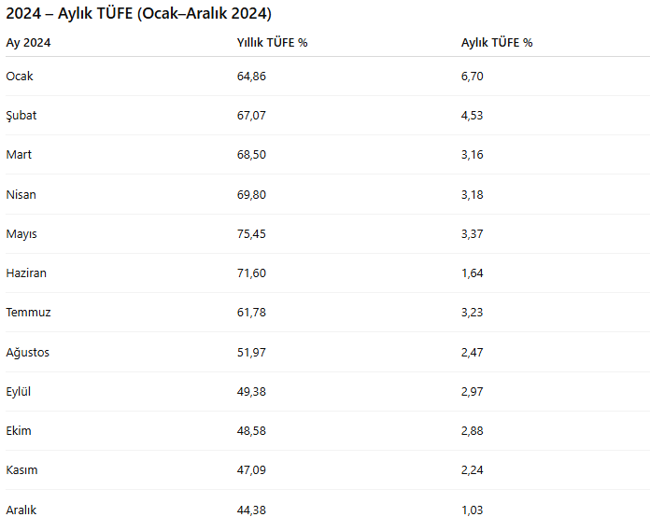Click the 'Ağustos' month cell
Image resolution: width=650 pixels, height=531 pixels.
click(27, 352)
